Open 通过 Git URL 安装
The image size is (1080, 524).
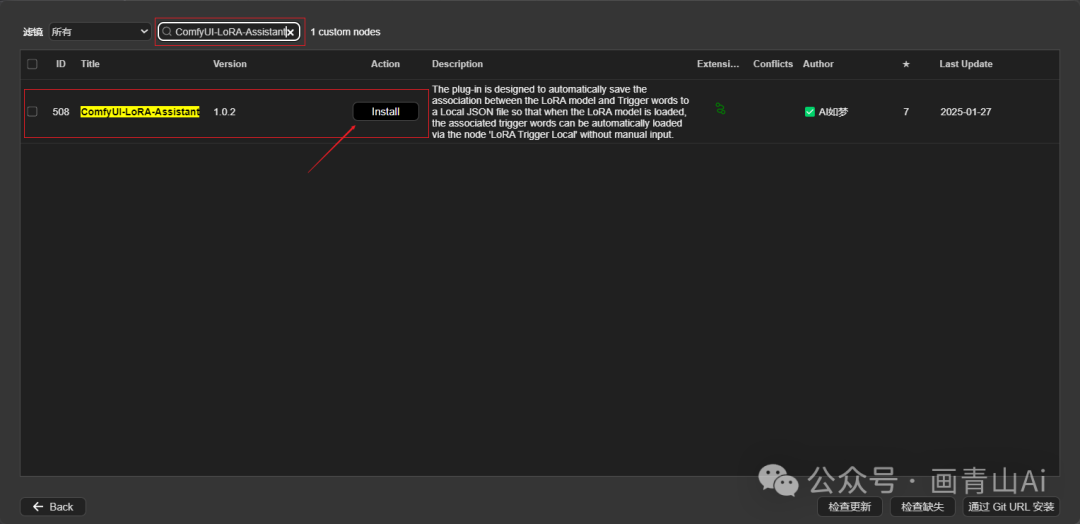pos(1011,507)
